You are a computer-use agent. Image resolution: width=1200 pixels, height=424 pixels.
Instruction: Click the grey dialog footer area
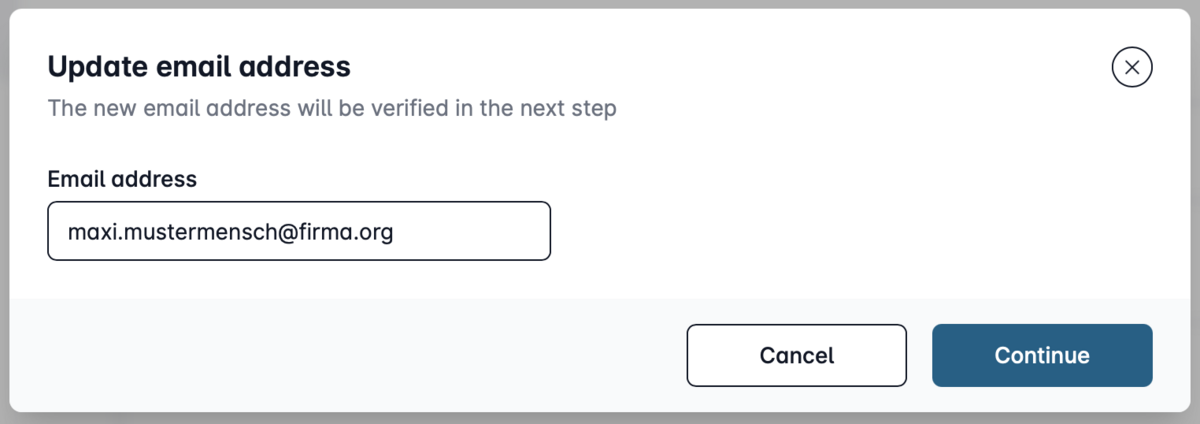coord(350,355)
